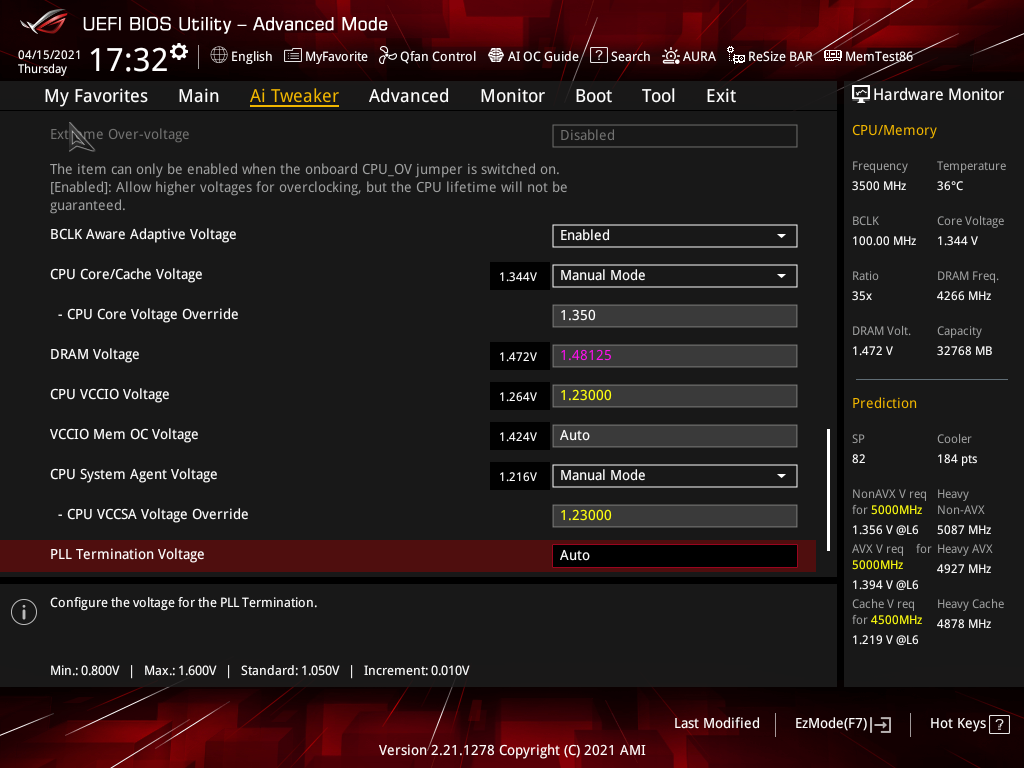The image size is (1024, 768).
Task: Toggle ReSize BAR icon
Action: pyautogui.click(x=736, y=56)
